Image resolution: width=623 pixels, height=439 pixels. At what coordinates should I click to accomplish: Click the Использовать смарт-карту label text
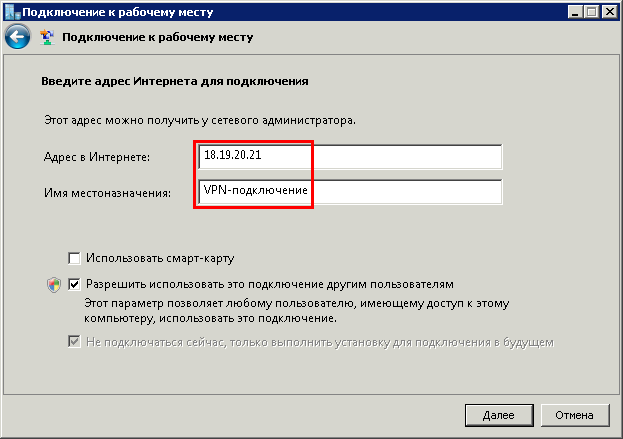[x=160, y=258]
